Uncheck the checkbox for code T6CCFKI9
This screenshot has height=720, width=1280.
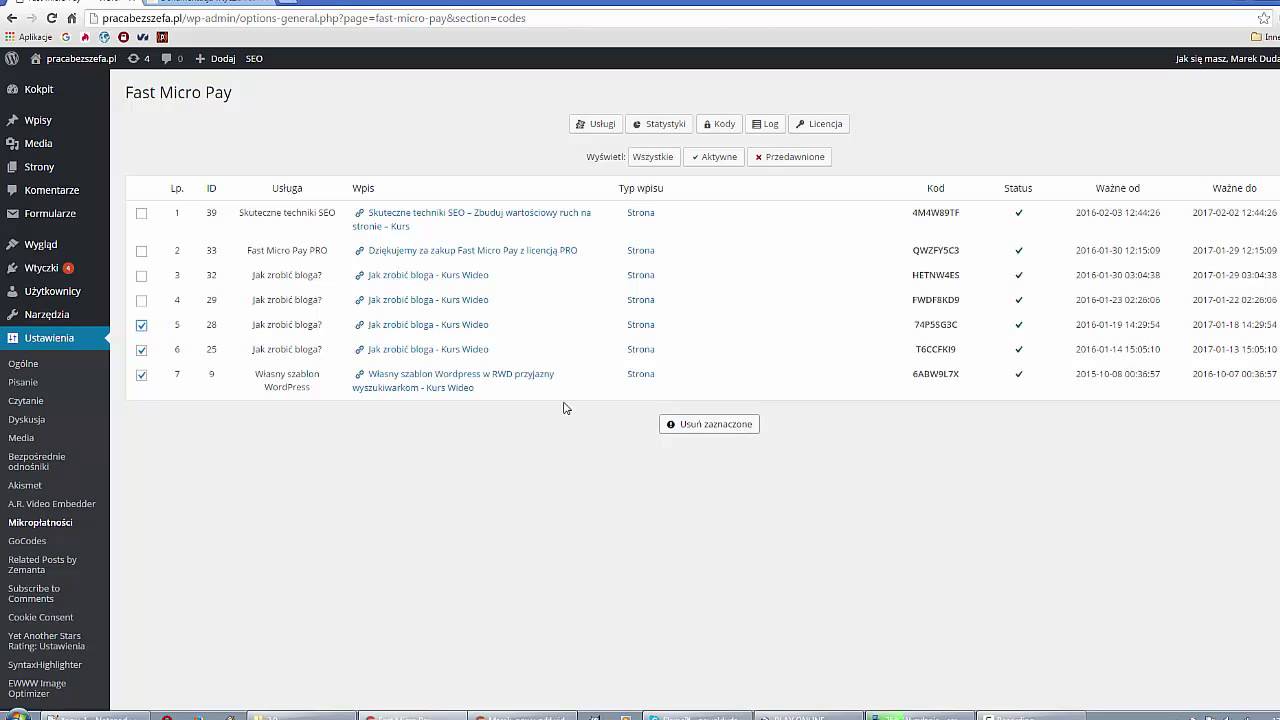(141, 350)
